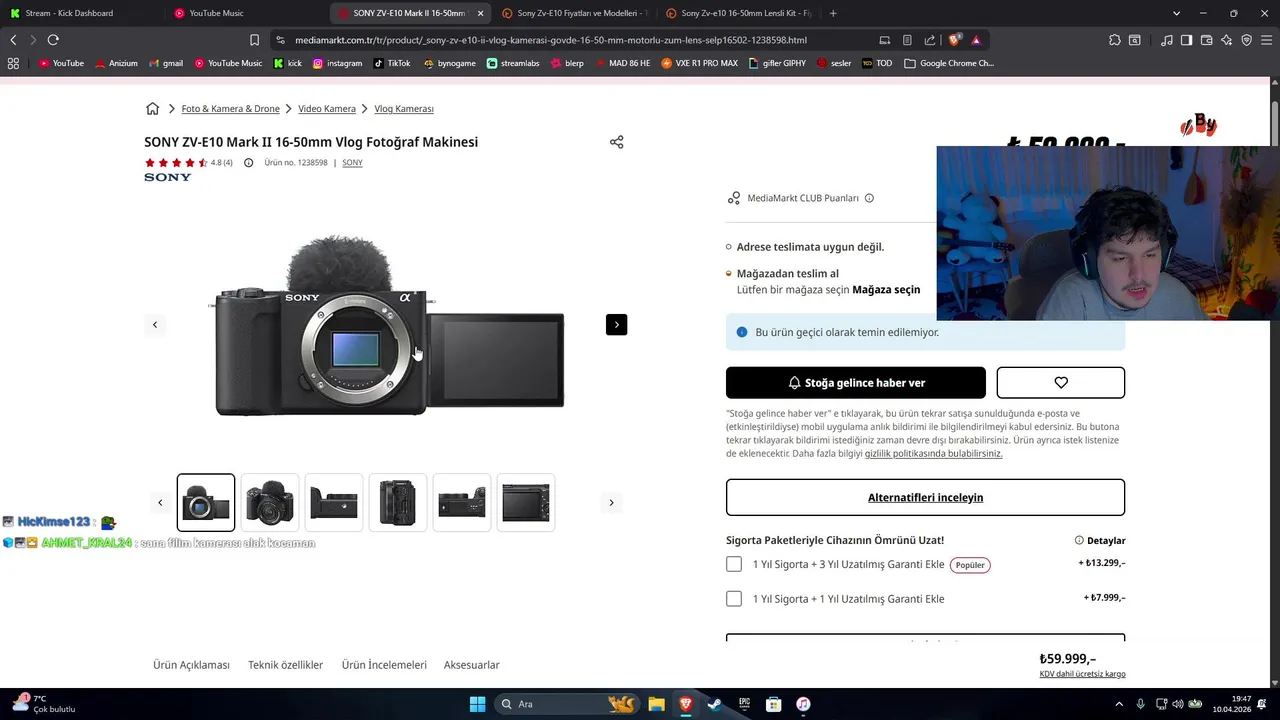The image size is (1280, 720).
Task: Close the SONY ZV-E10 Mark II tab
Action: [x=480, y=13]
